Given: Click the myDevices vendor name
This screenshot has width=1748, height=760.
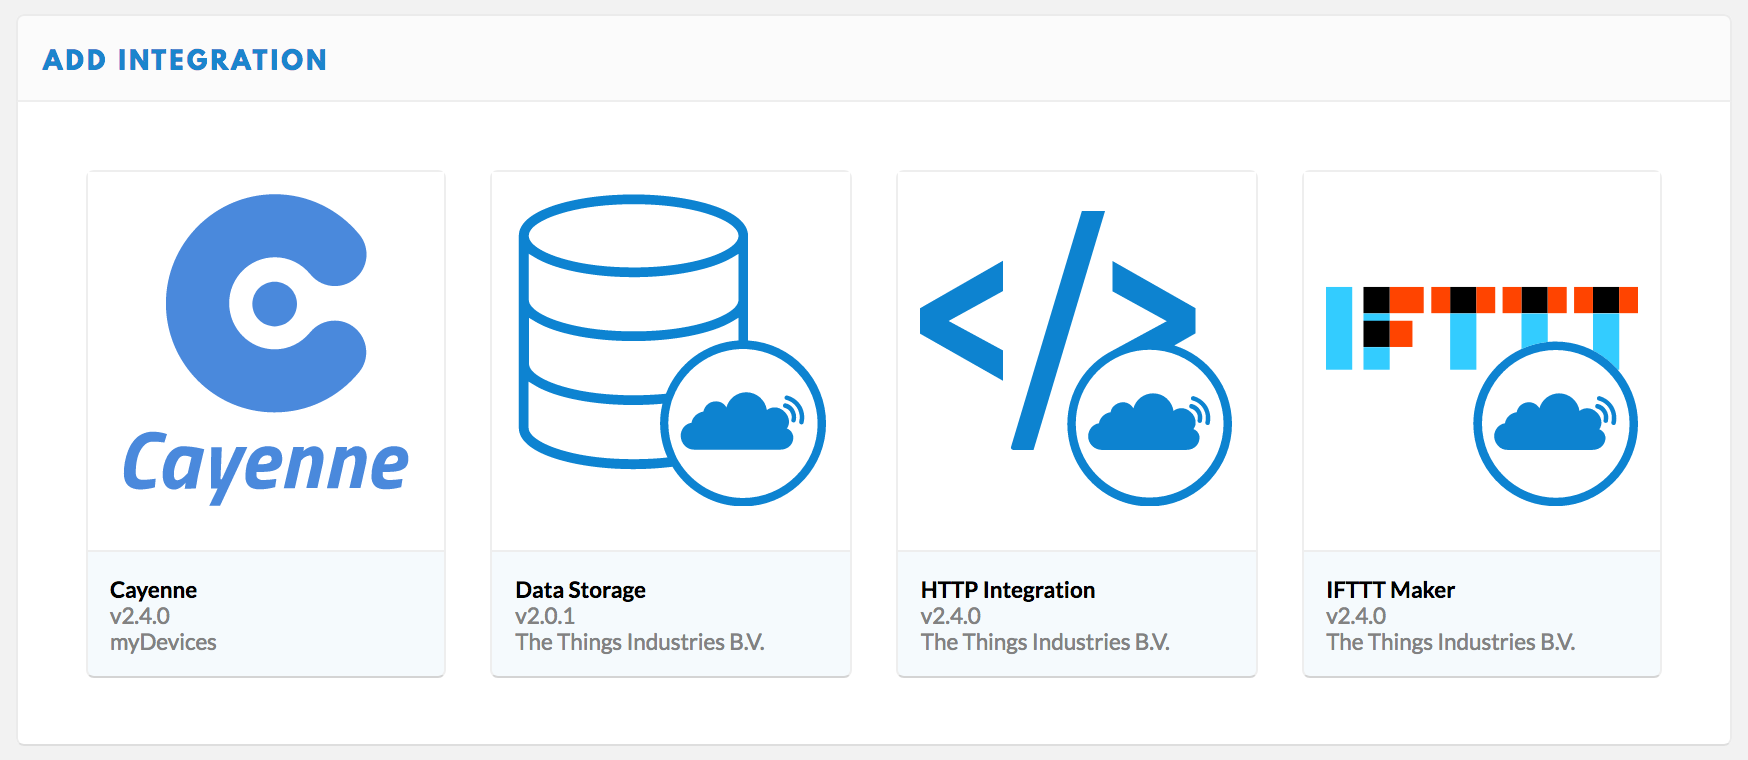Looking at the screenshot, I should click(x=163, y=642).
